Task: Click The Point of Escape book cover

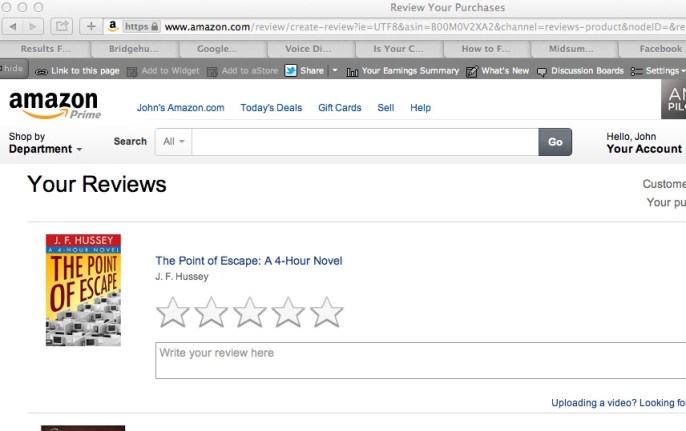Action: point(83,290)
